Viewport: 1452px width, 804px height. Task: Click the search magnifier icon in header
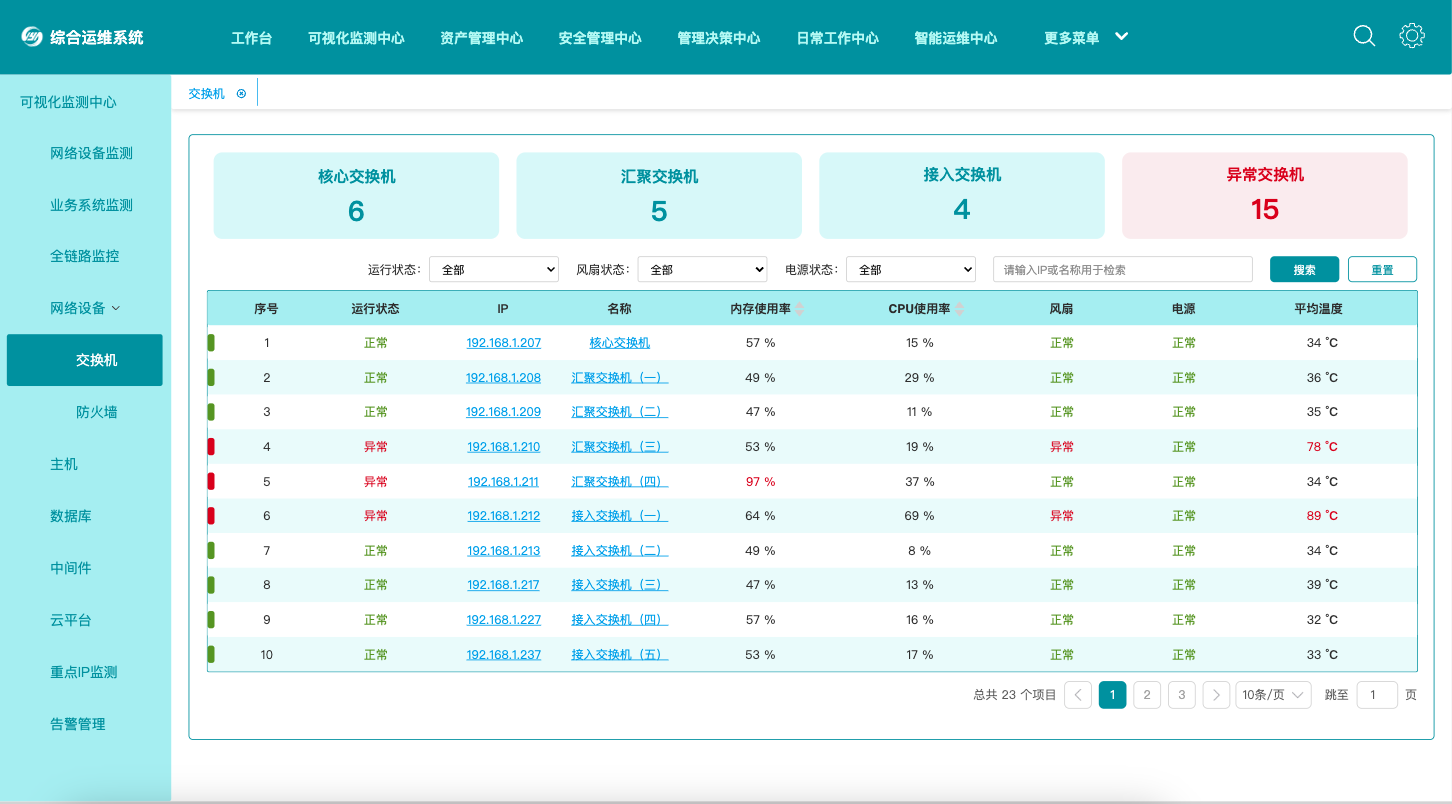pyautogui.click(x=1364, y=36)
